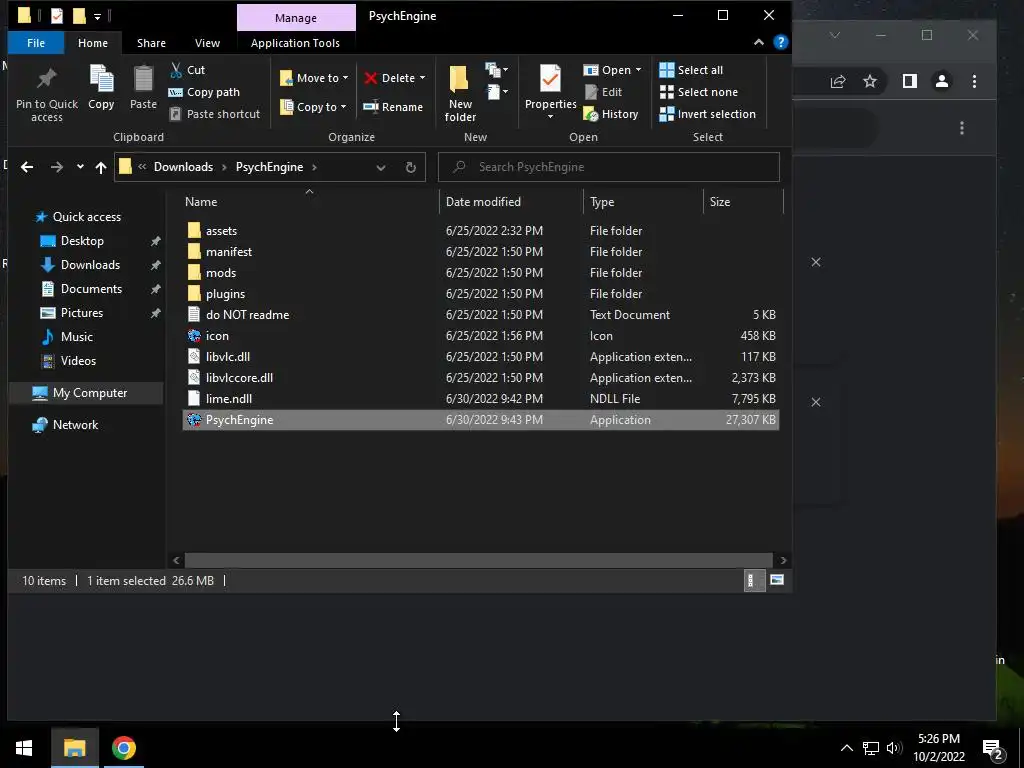The image size is (1024, 768).
Task: Create a New folder
Action: (x=460, y=93)
